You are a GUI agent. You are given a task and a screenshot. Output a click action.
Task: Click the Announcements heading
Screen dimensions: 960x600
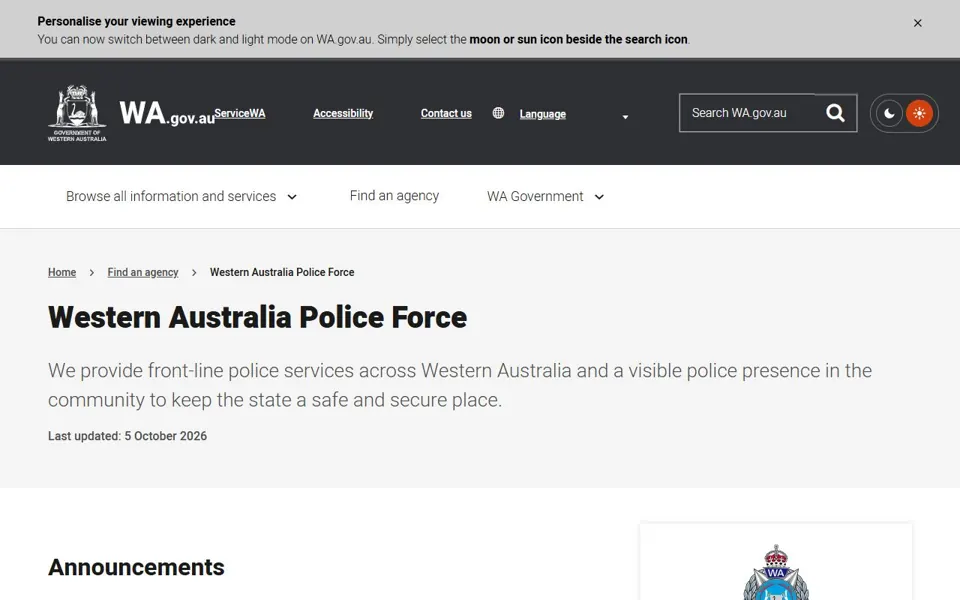click(136, 568)
